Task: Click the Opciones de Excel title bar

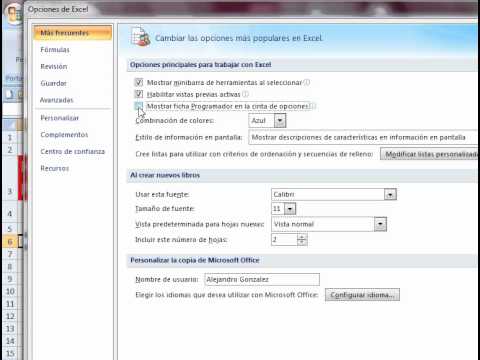Action: pyautogui.click(x=252, y=9)
